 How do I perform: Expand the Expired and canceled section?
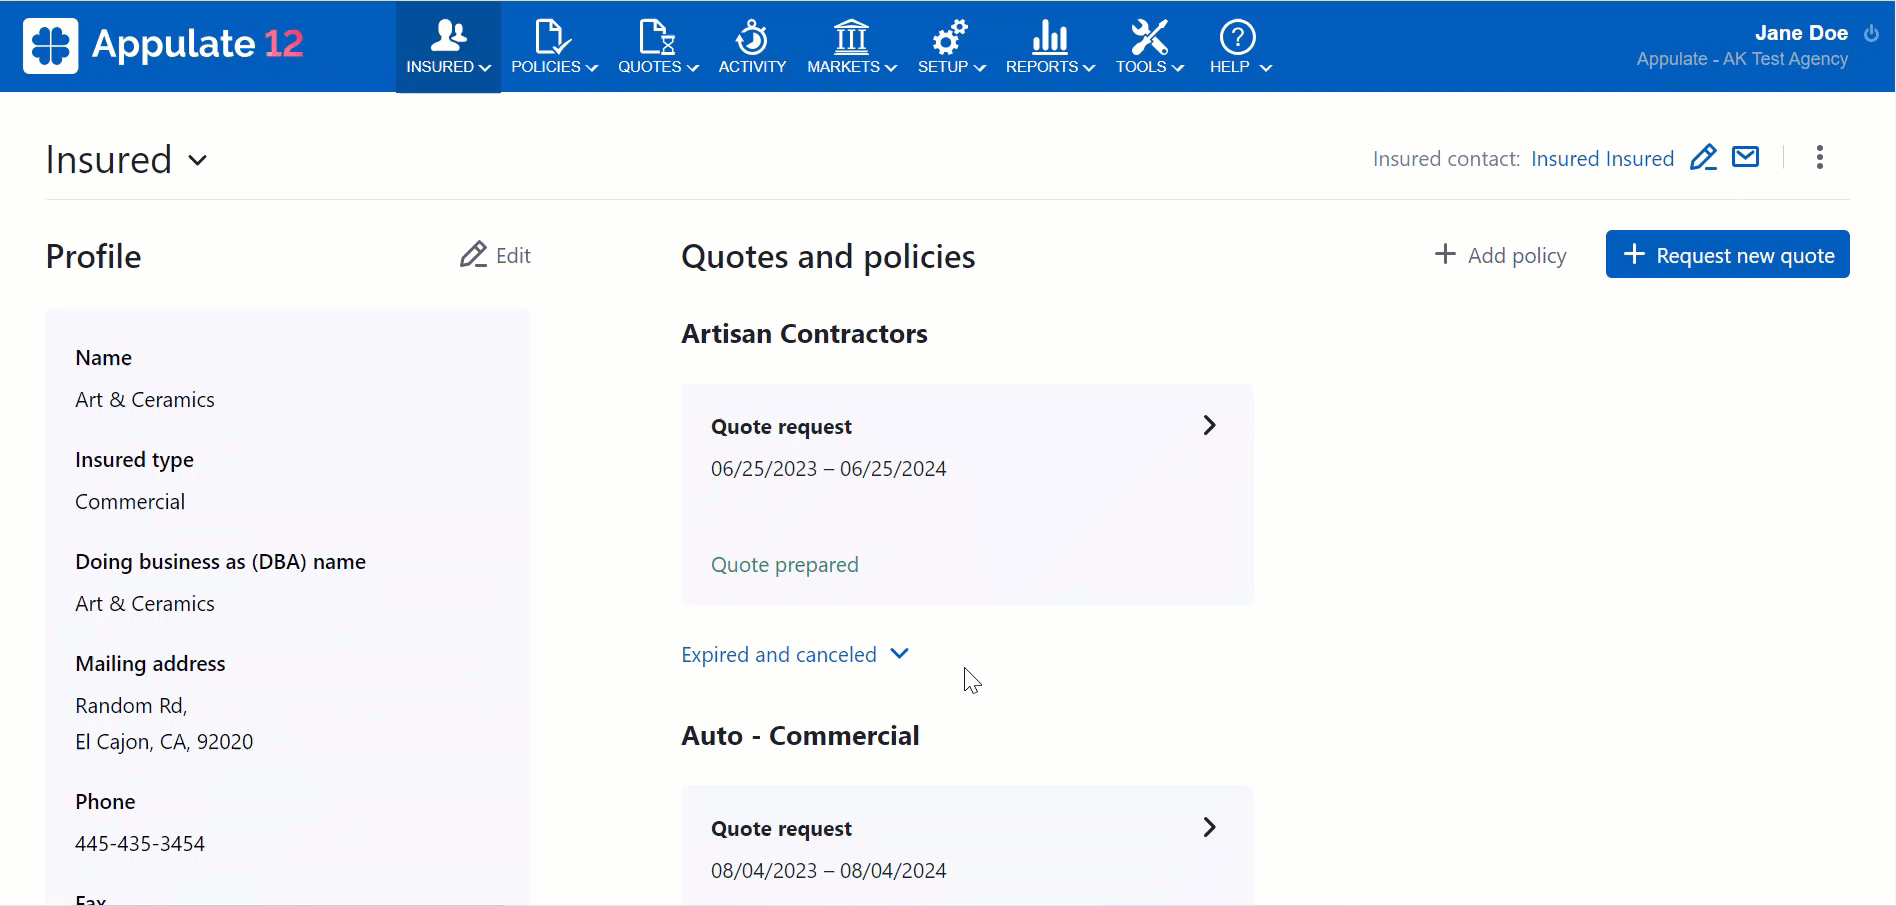point(796,654)
